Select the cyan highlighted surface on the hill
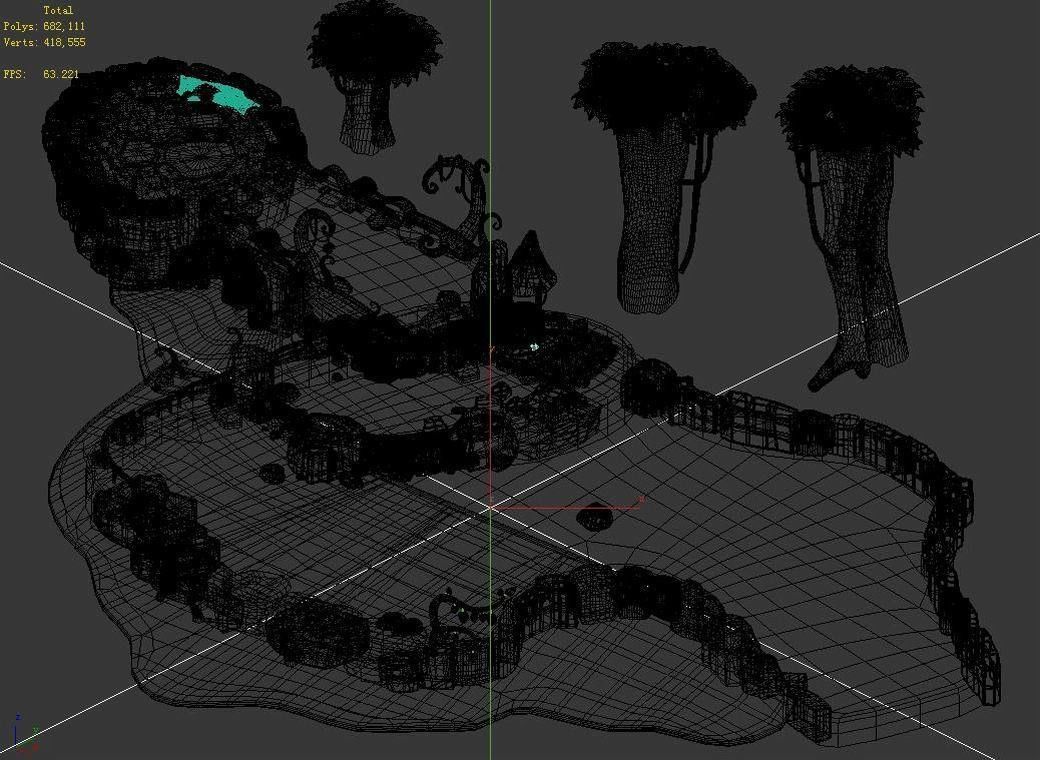 pos(219,95)
